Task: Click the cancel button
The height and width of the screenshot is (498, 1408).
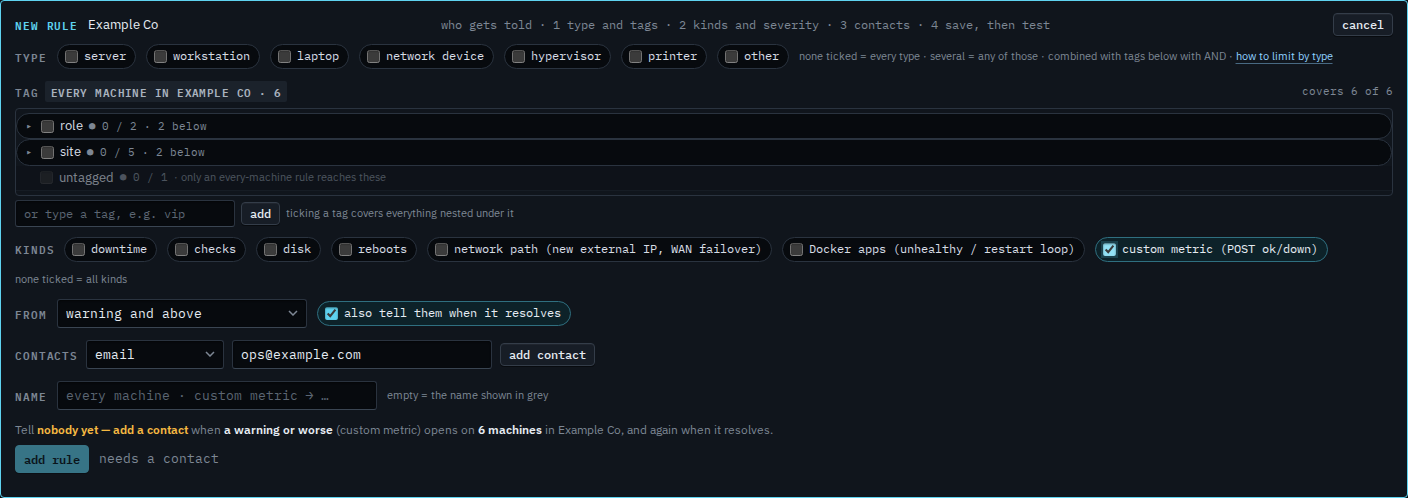Action: (x=1362, y=25)
